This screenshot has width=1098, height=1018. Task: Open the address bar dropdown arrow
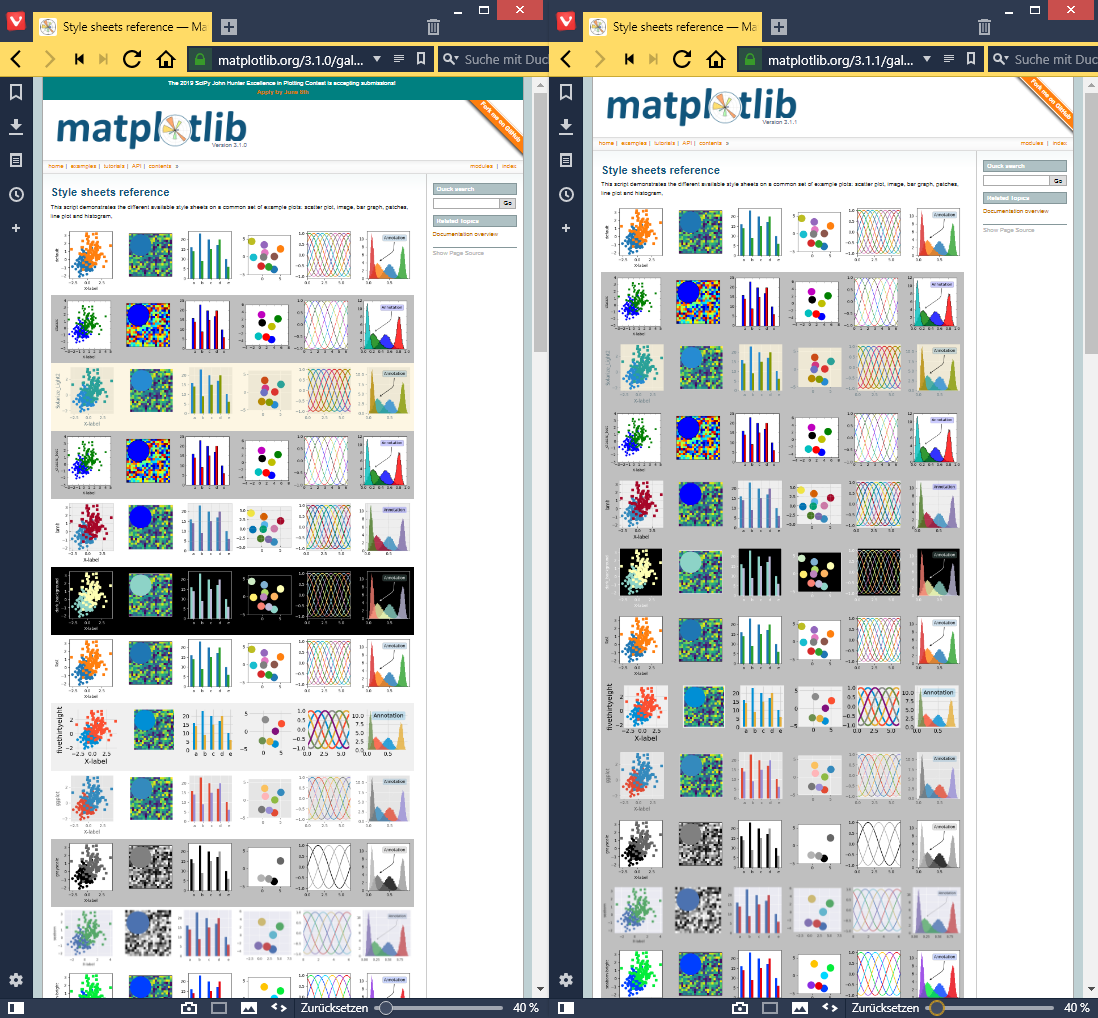[x=378, y=59]
